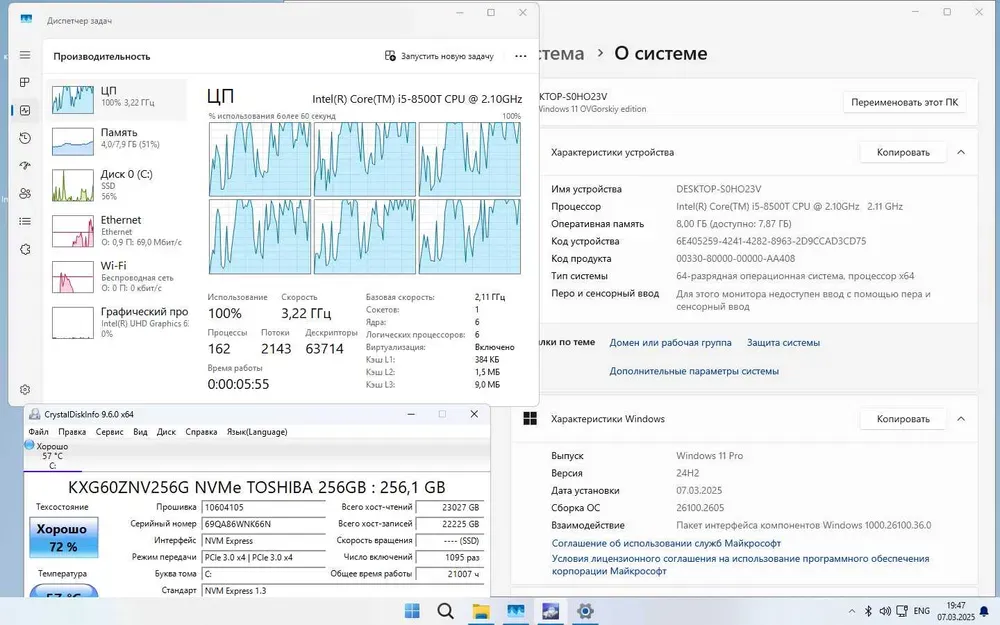Open Вид menu in CrystalDiskInfo

[x=140, y=432]
